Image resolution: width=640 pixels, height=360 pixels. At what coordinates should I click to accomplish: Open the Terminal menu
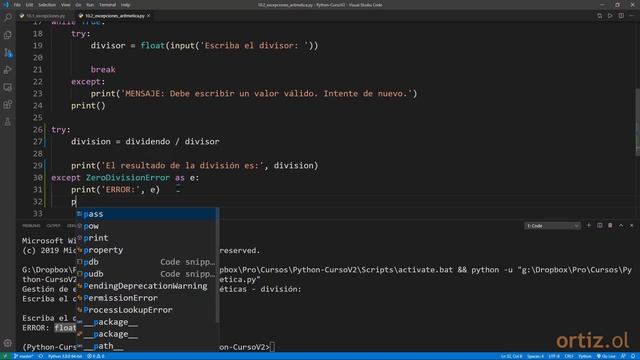[107, 5]
